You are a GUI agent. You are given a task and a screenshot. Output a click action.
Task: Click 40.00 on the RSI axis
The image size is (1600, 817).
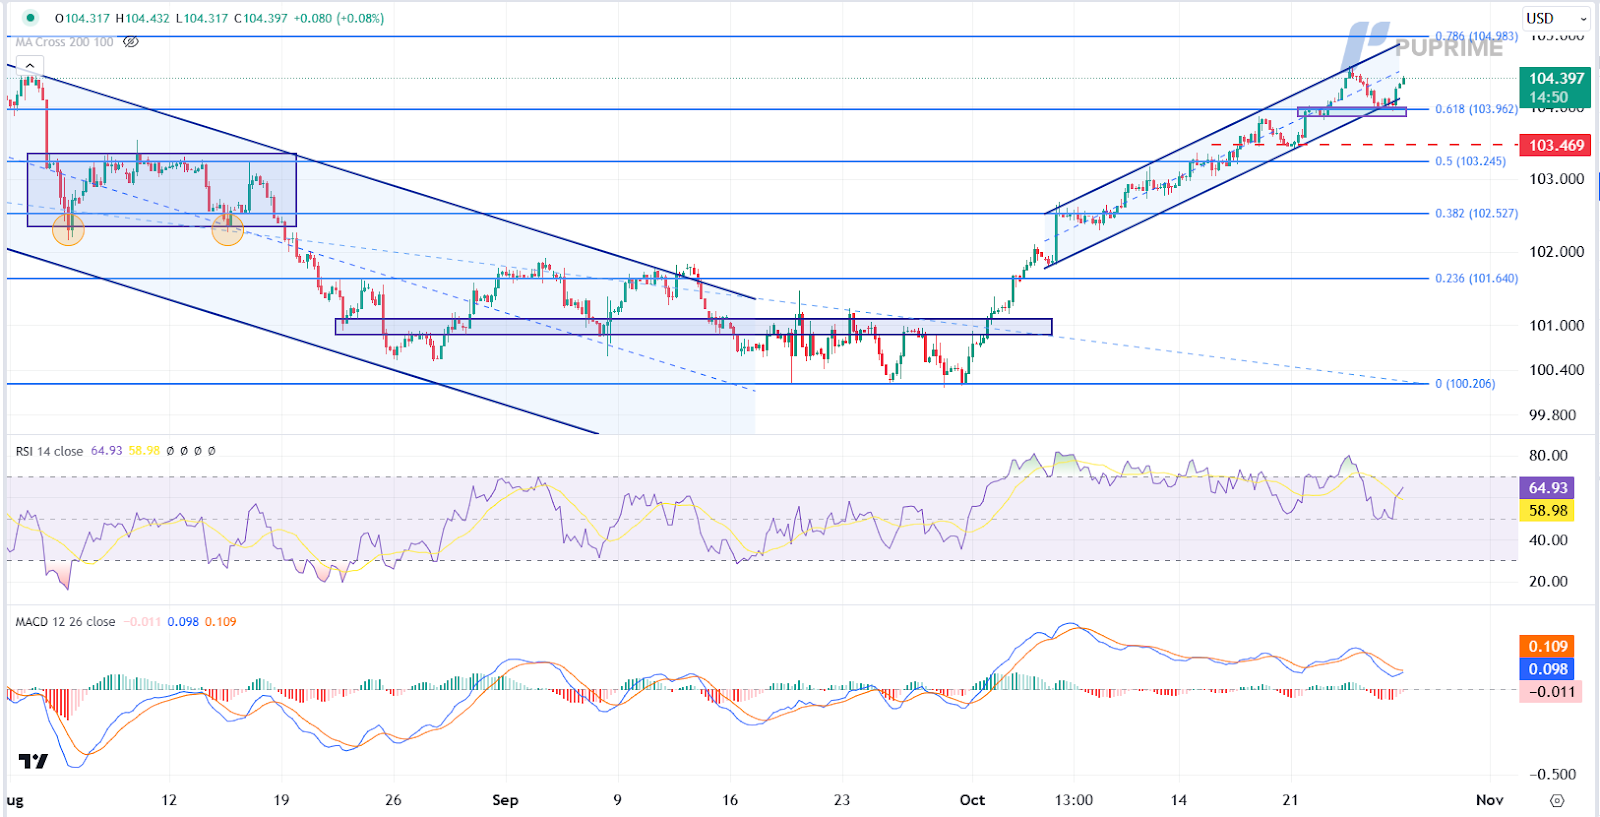1549,540
